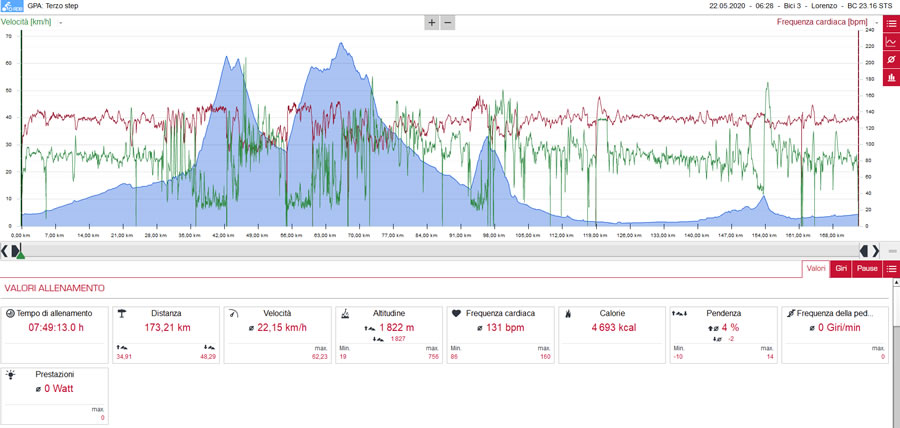Screen dimensions: 900x428
Task: Click the right range slider handle
Action: pos(864,250)
